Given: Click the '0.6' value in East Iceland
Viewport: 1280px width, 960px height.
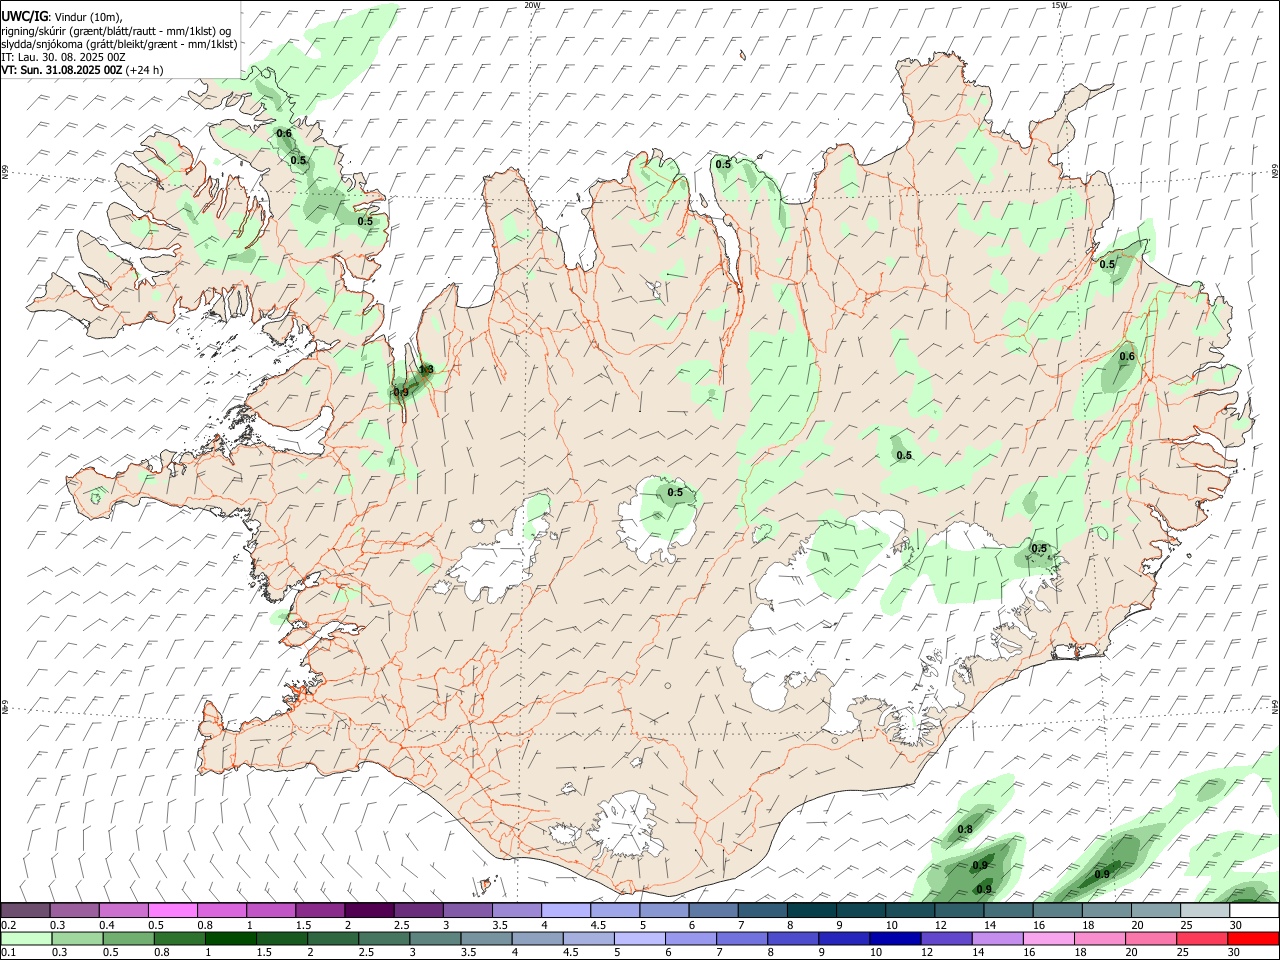Looking at the screenshot, I should [x=1127, y=357].
